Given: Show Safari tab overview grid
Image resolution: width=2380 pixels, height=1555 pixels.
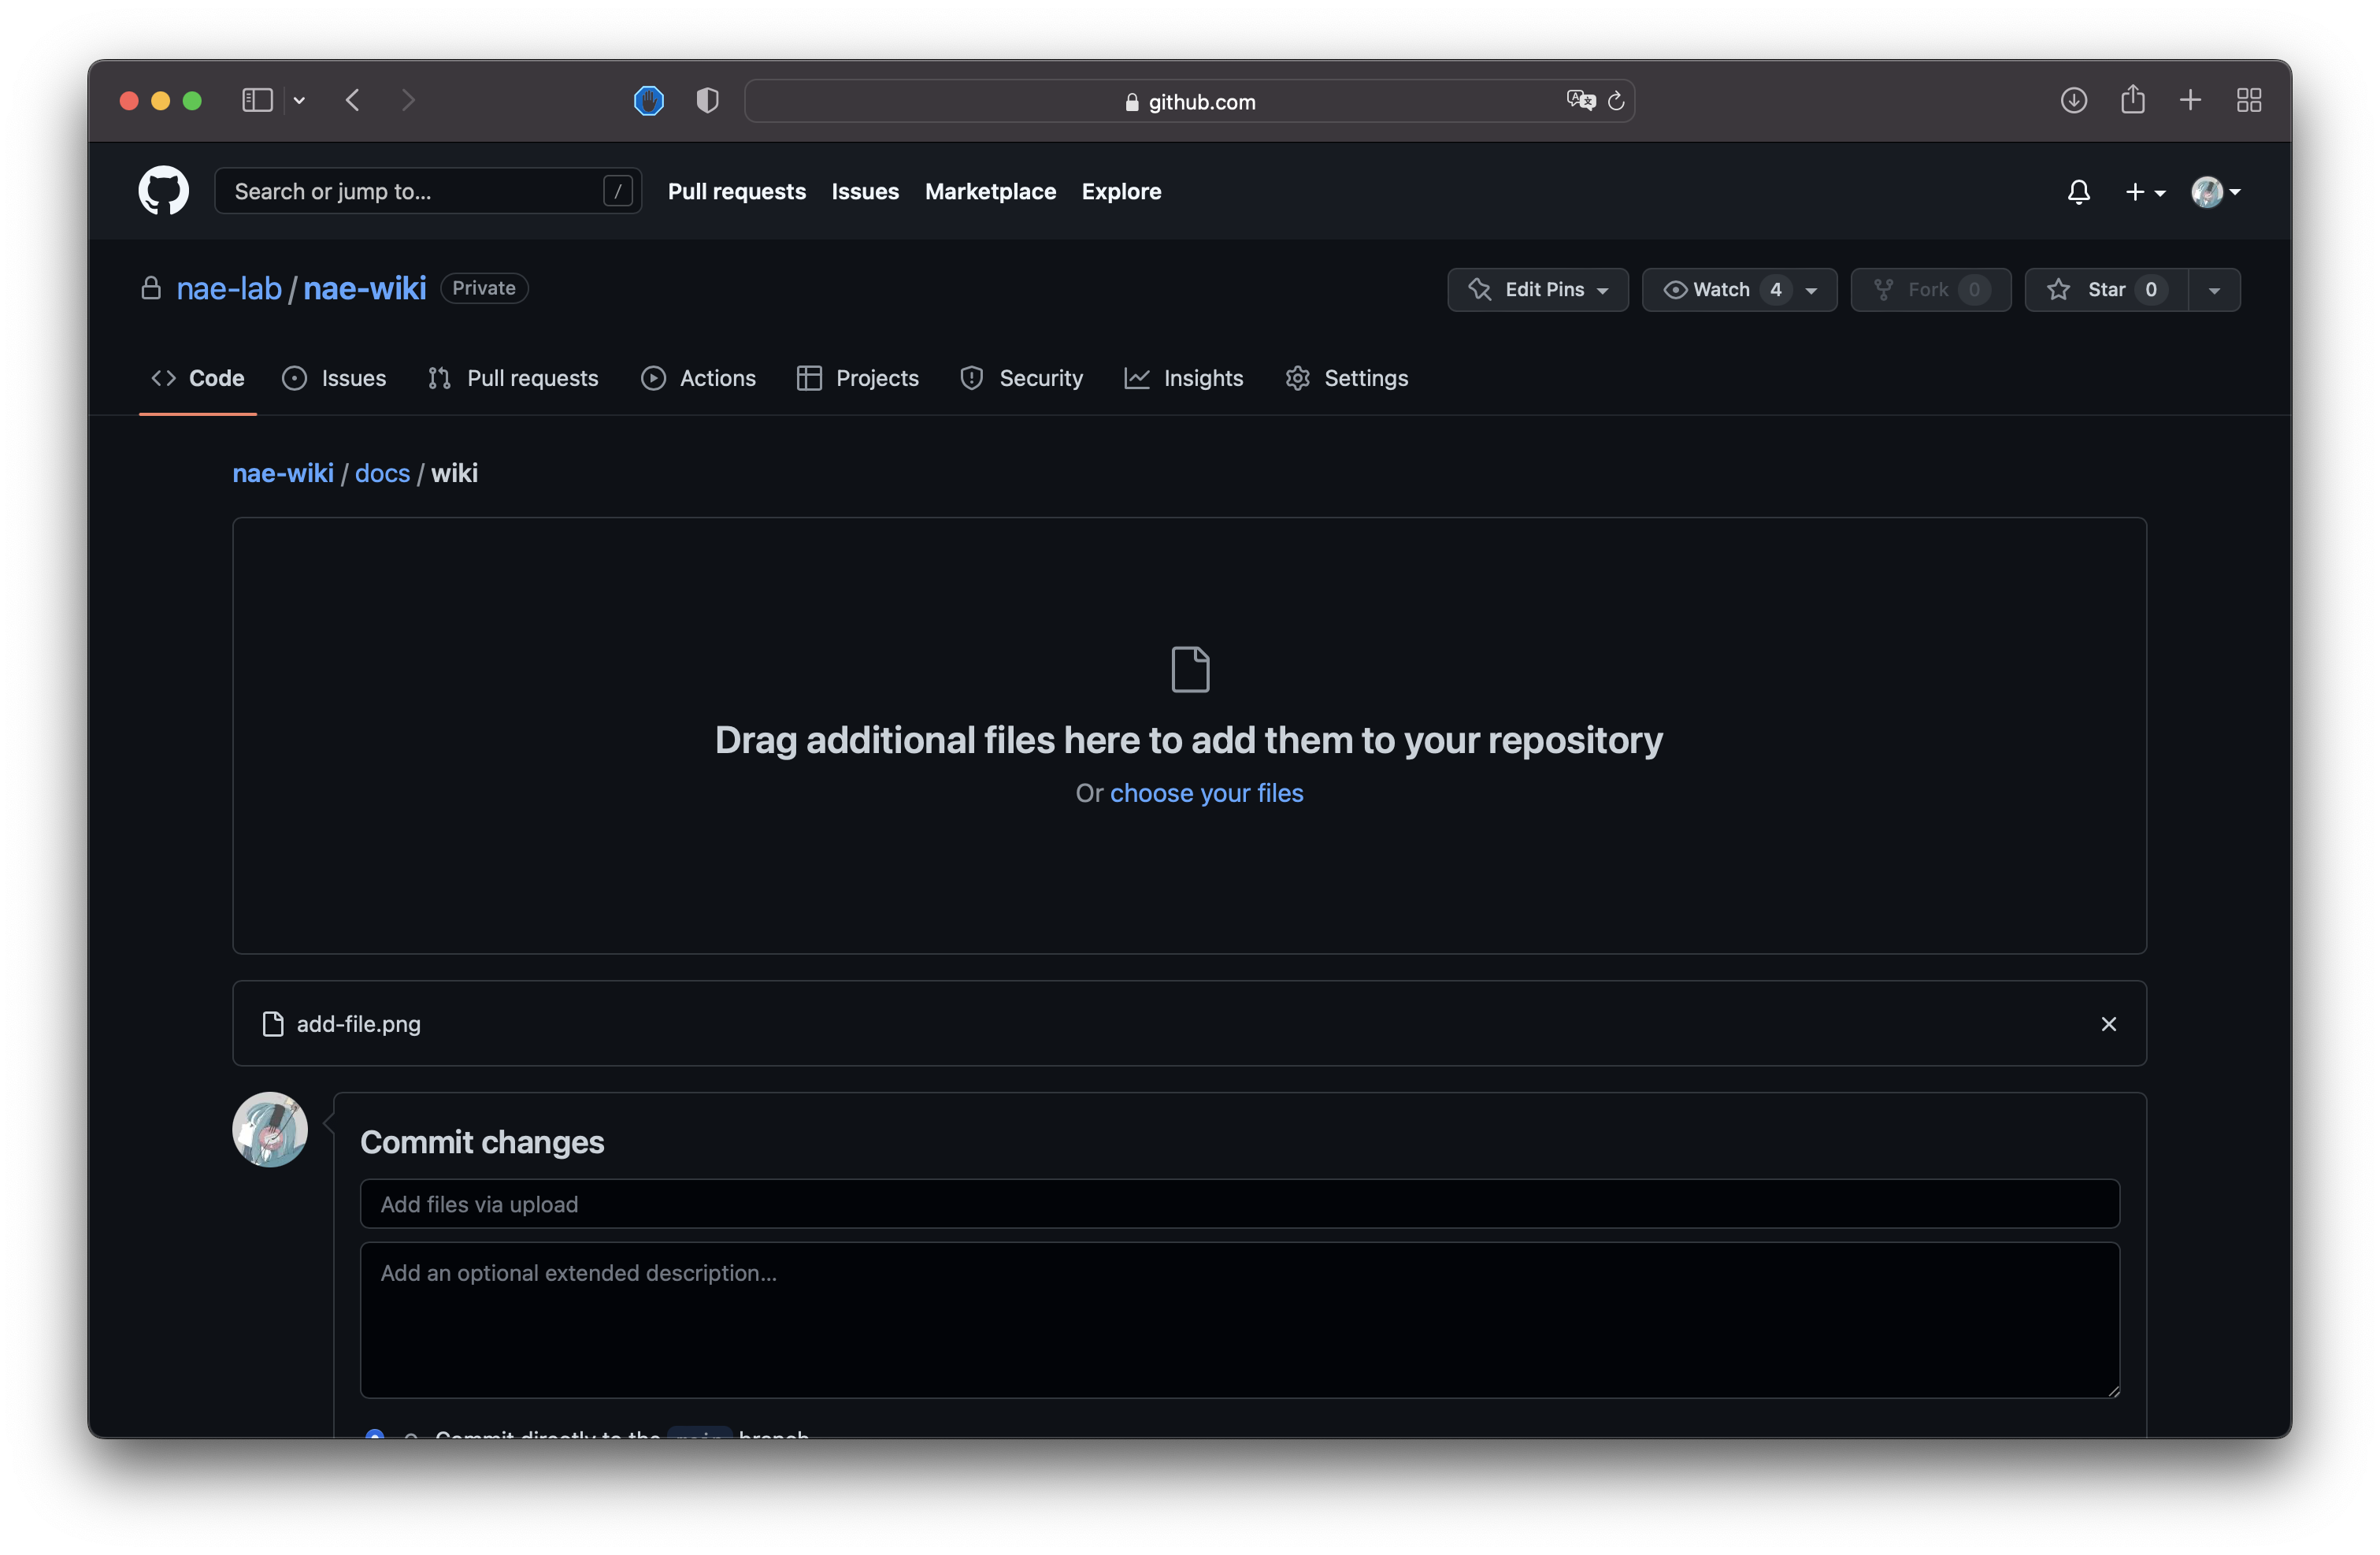Looking at the screenshot, I should point(2248,100).
